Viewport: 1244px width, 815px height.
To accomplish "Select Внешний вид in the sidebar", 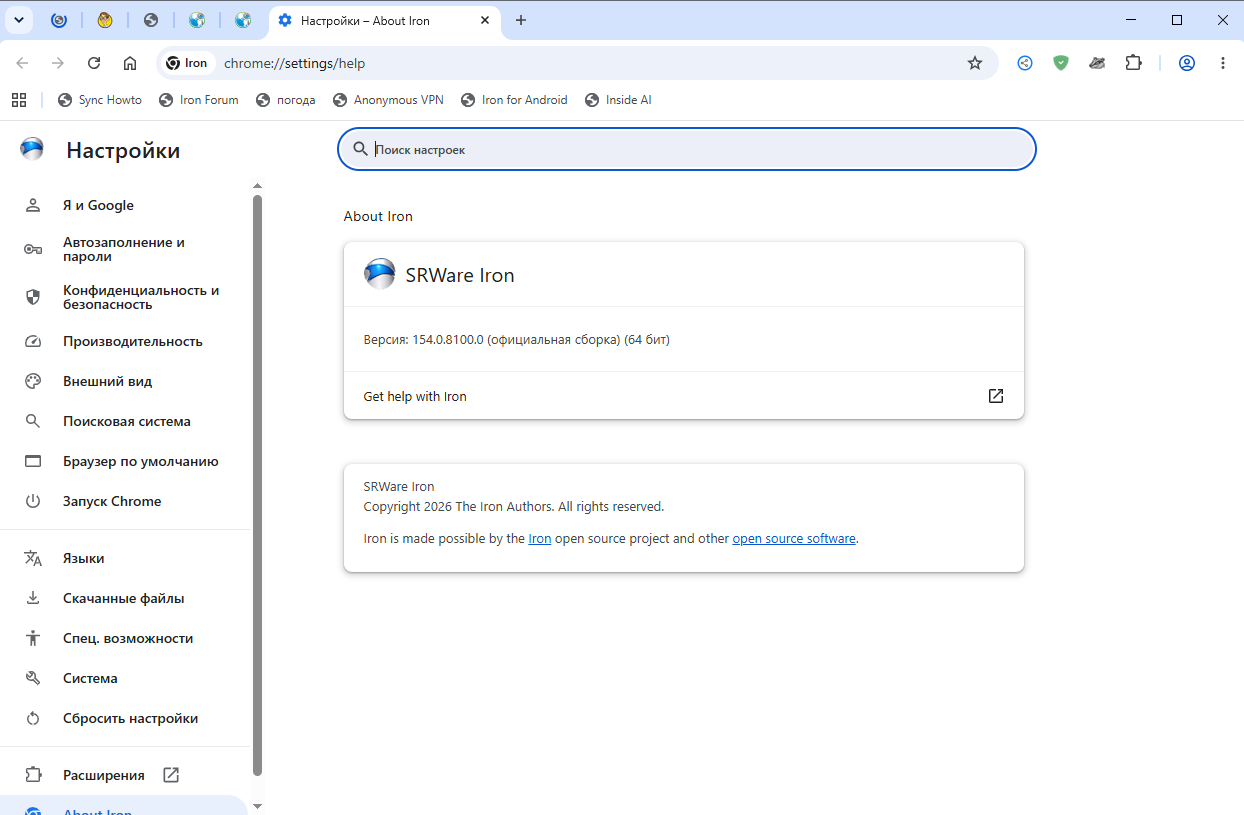I will 124,381.
